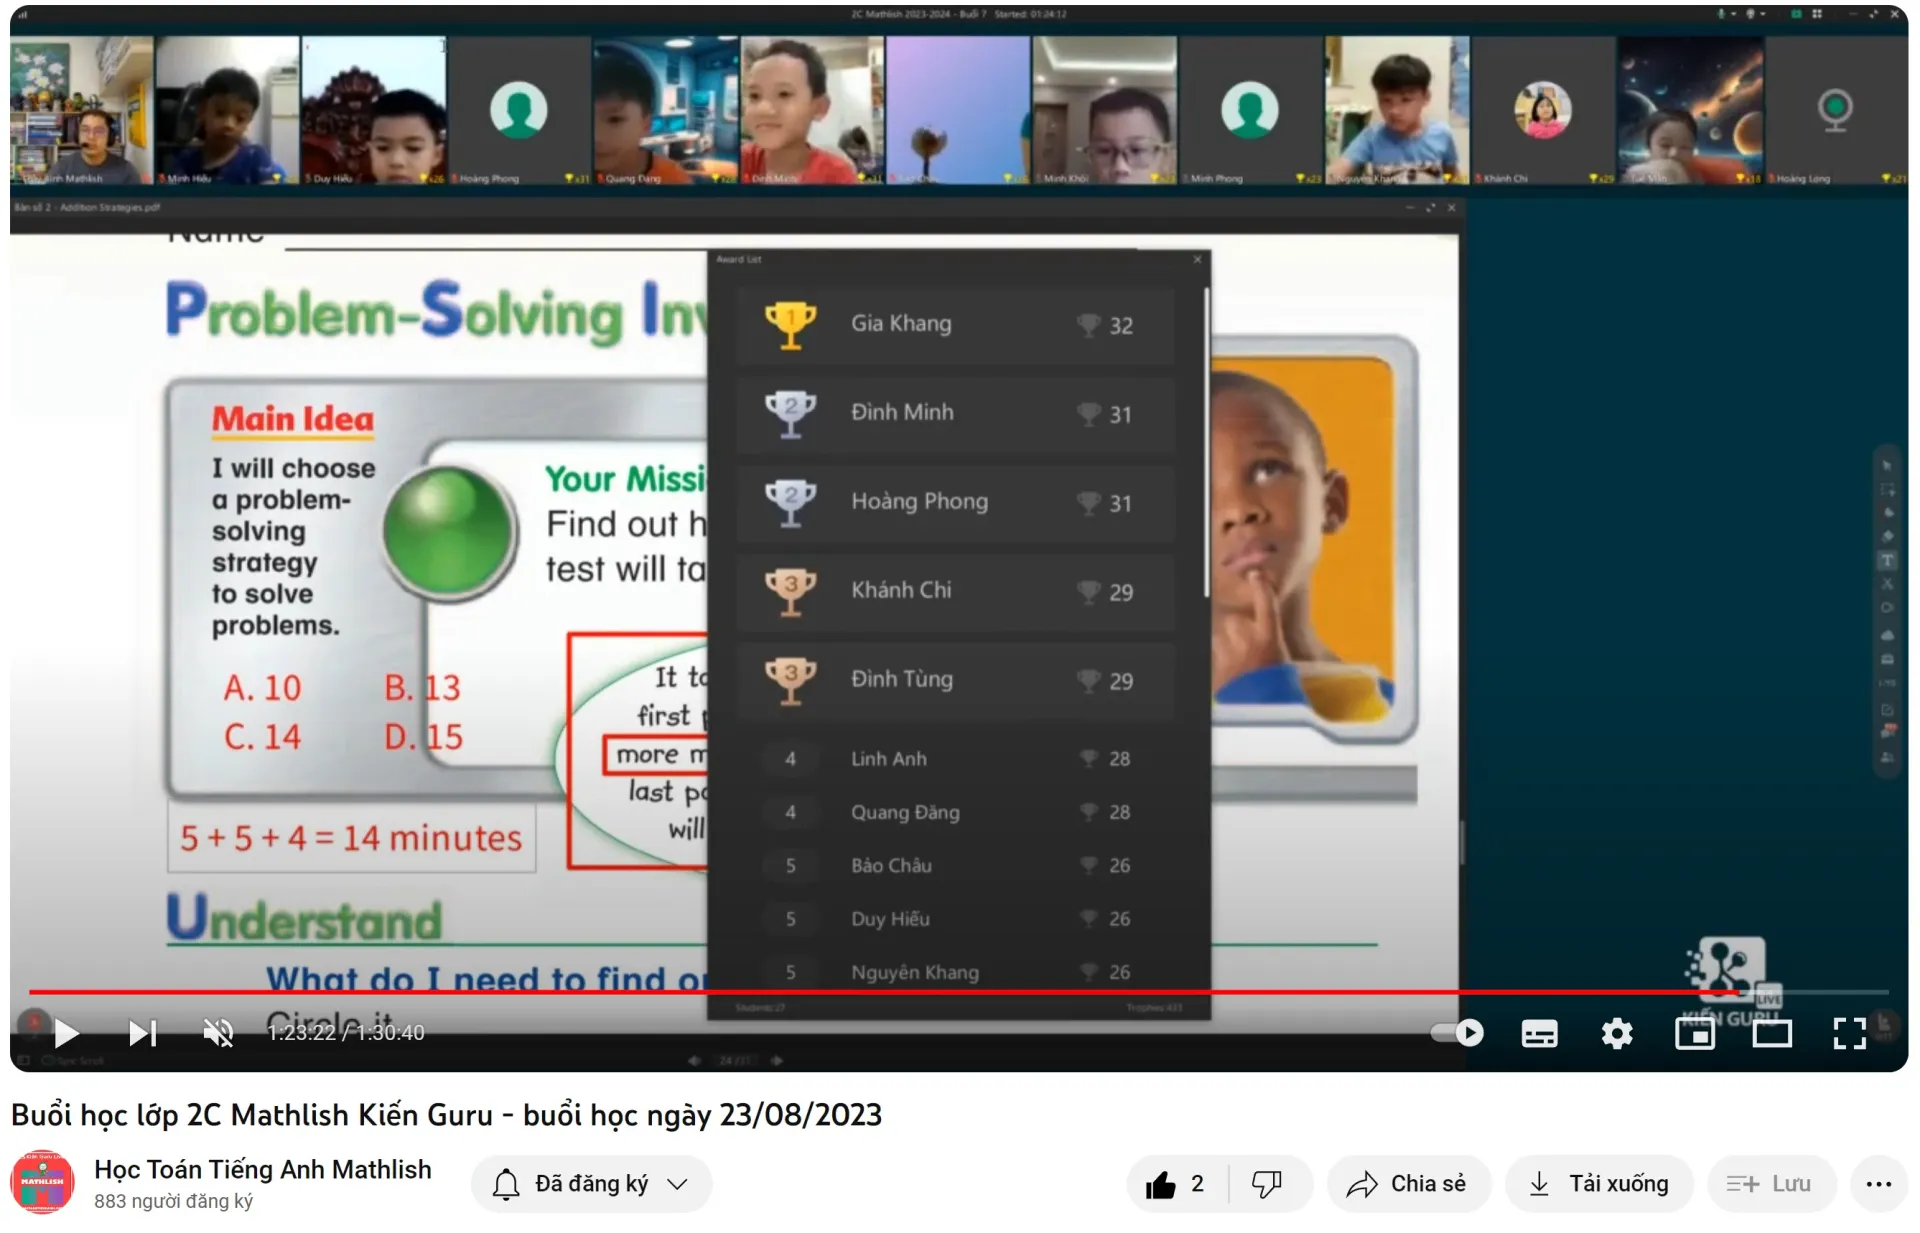Turn on subtitles captions
The width and height of the screenshot is (1920, 1233).
point(1538,1033)
